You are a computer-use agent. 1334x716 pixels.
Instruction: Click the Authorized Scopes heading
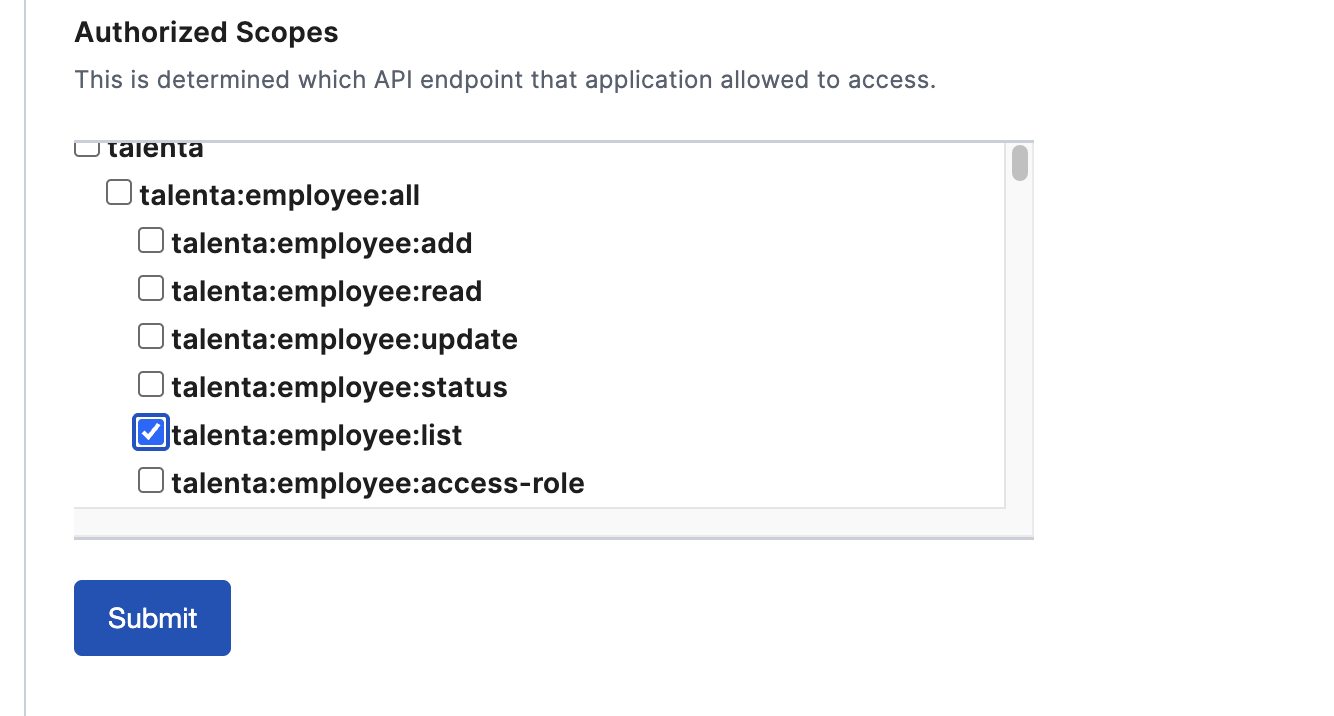(x=206, y=33)
